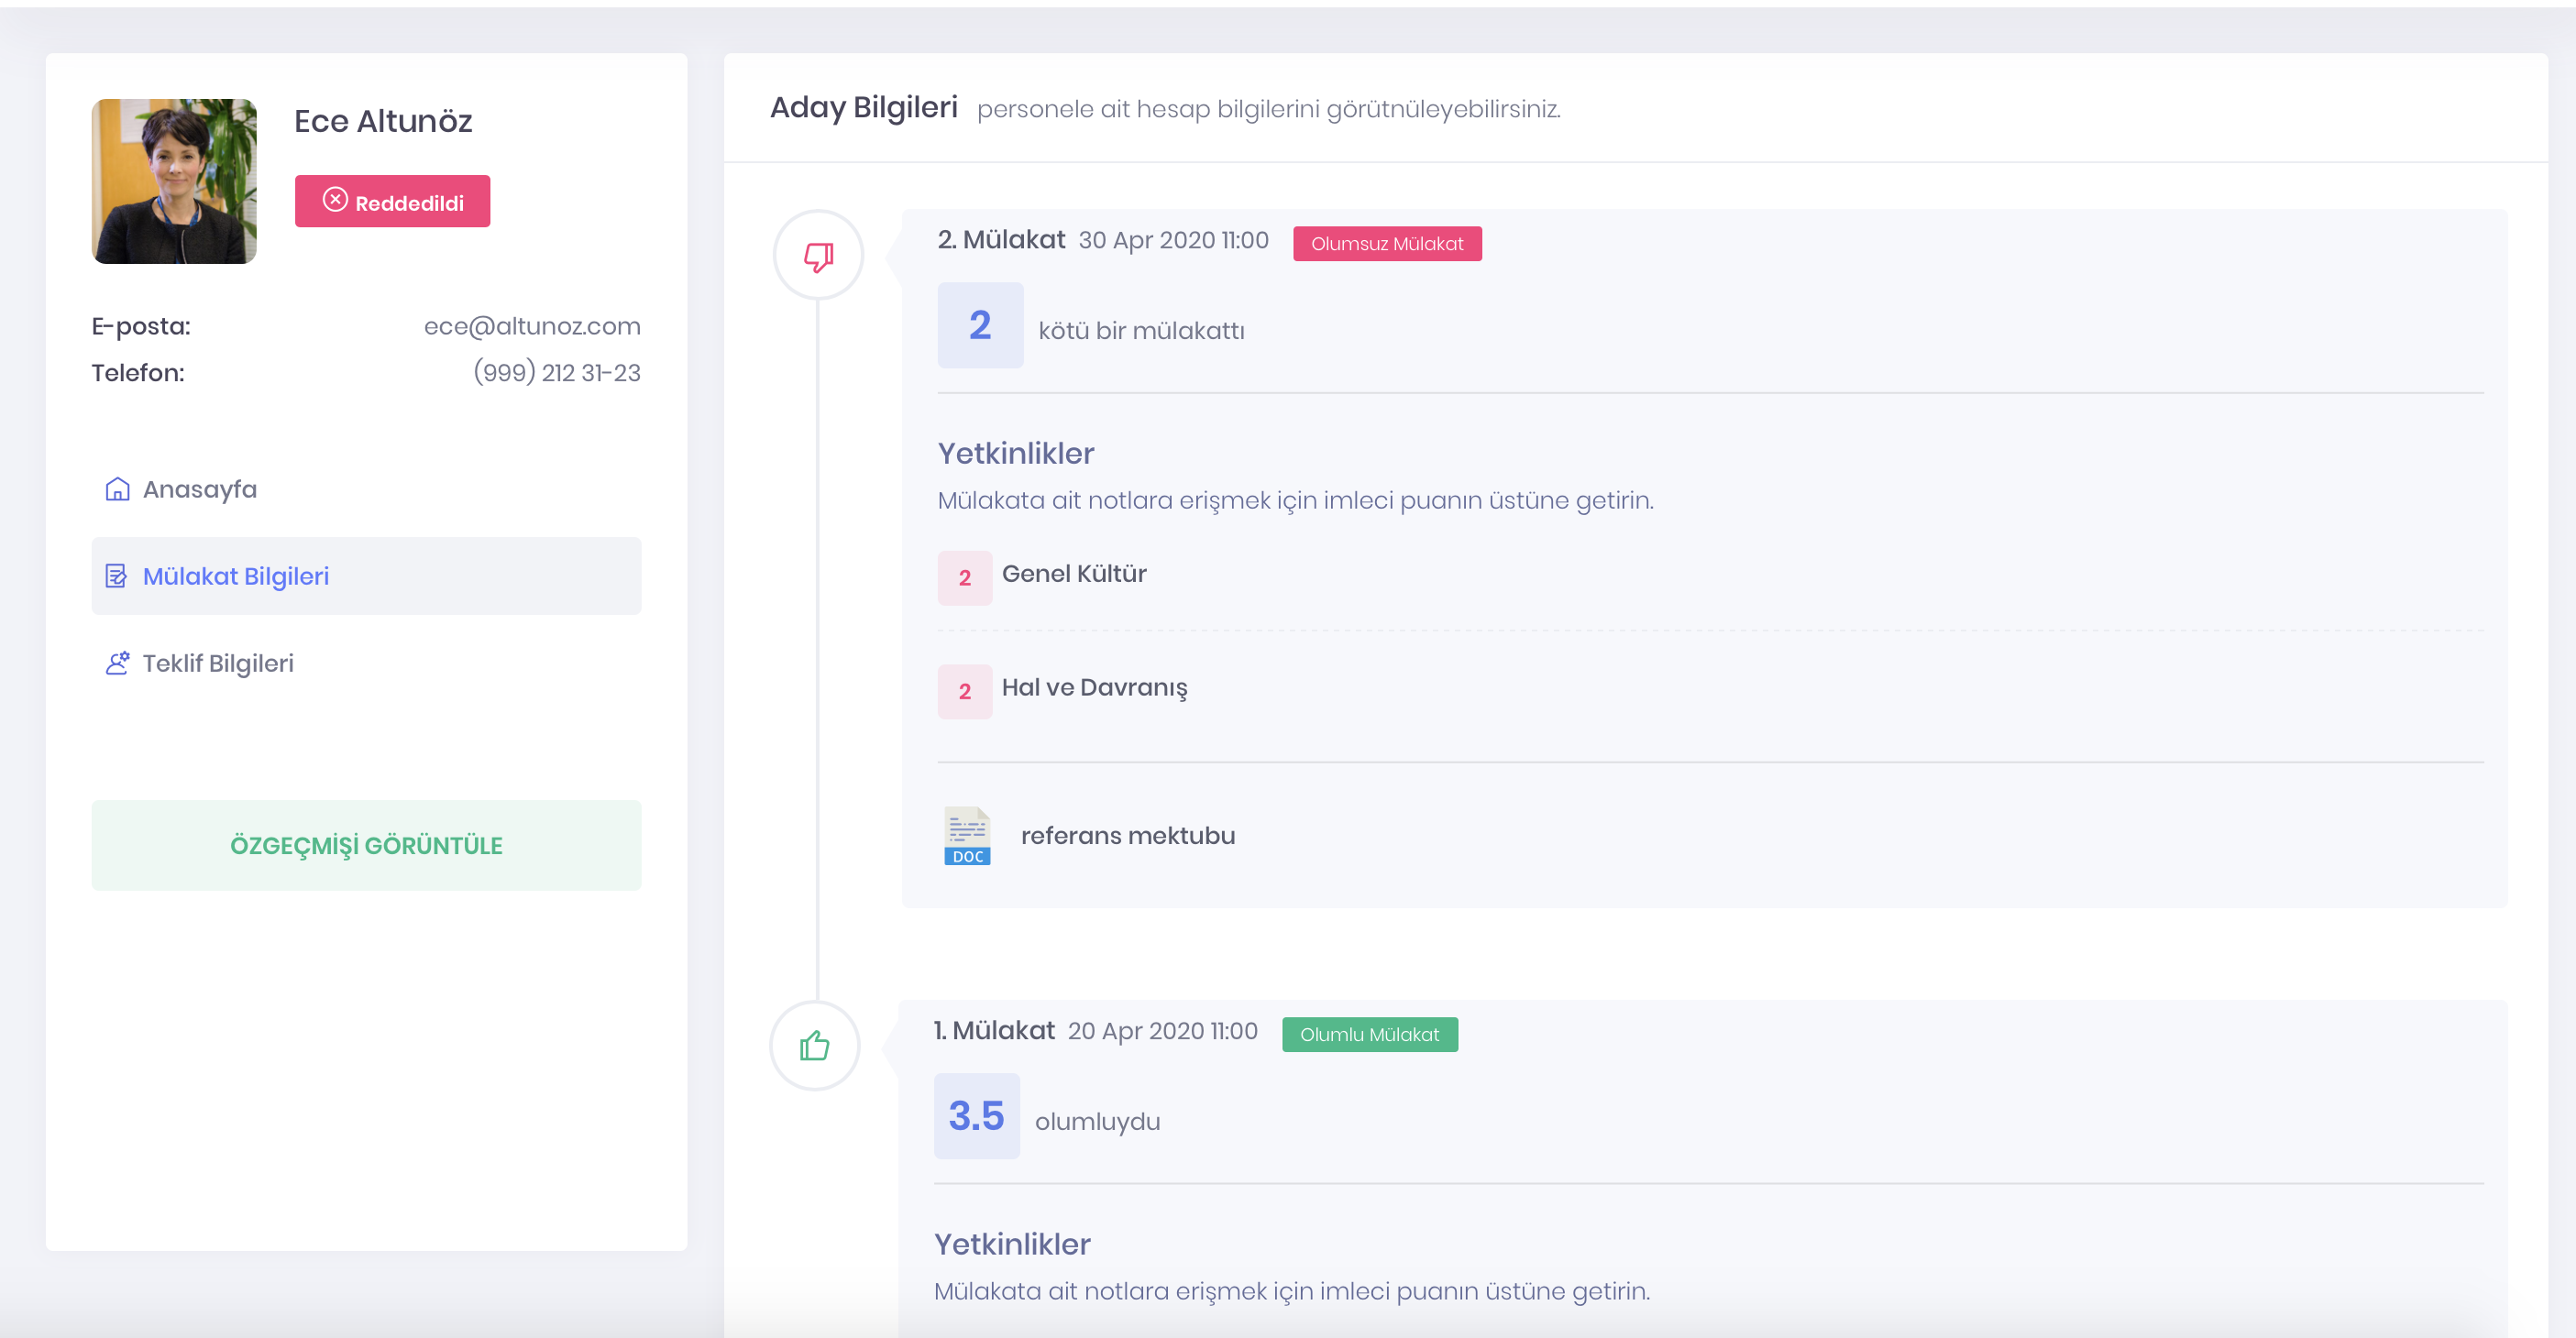Click the thumbs-up icon on the timeline
Screen dimensions: 2576x1338
click(x=814, y=1046)
